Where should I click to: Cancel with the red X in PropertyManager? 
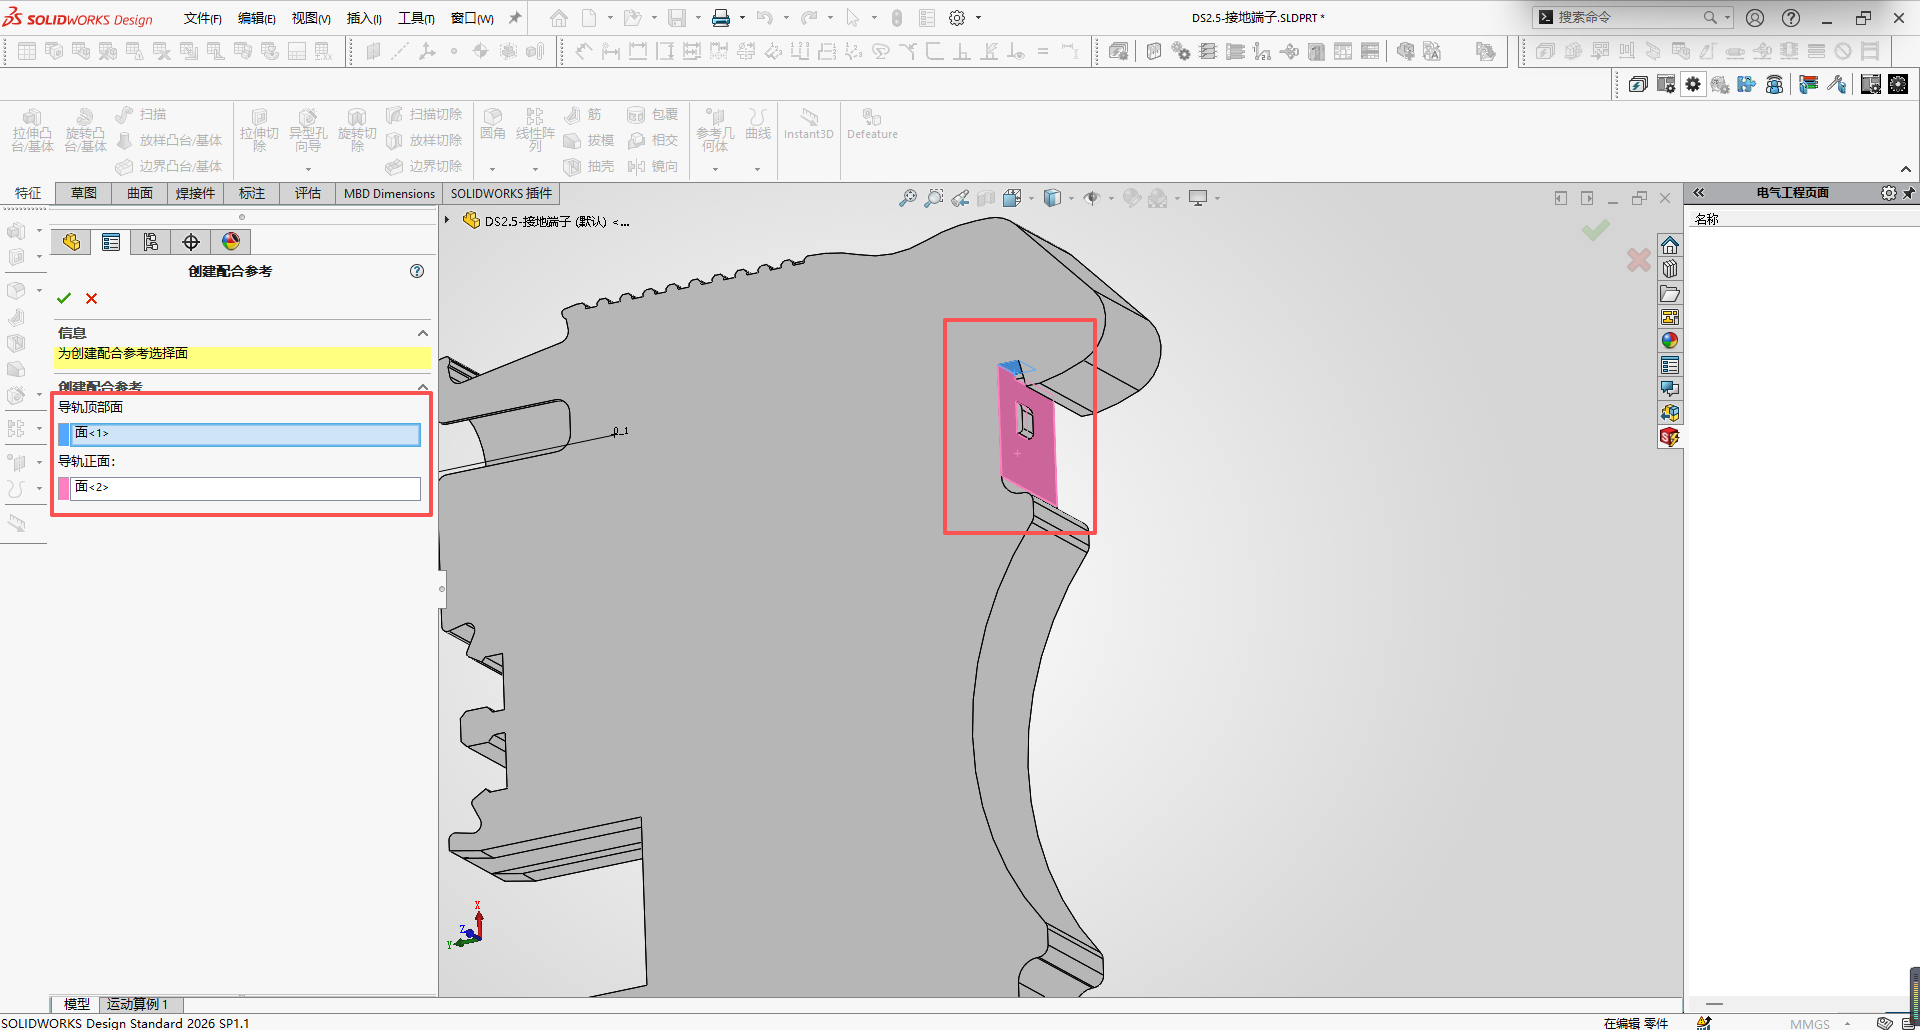[x=92, y=298]
